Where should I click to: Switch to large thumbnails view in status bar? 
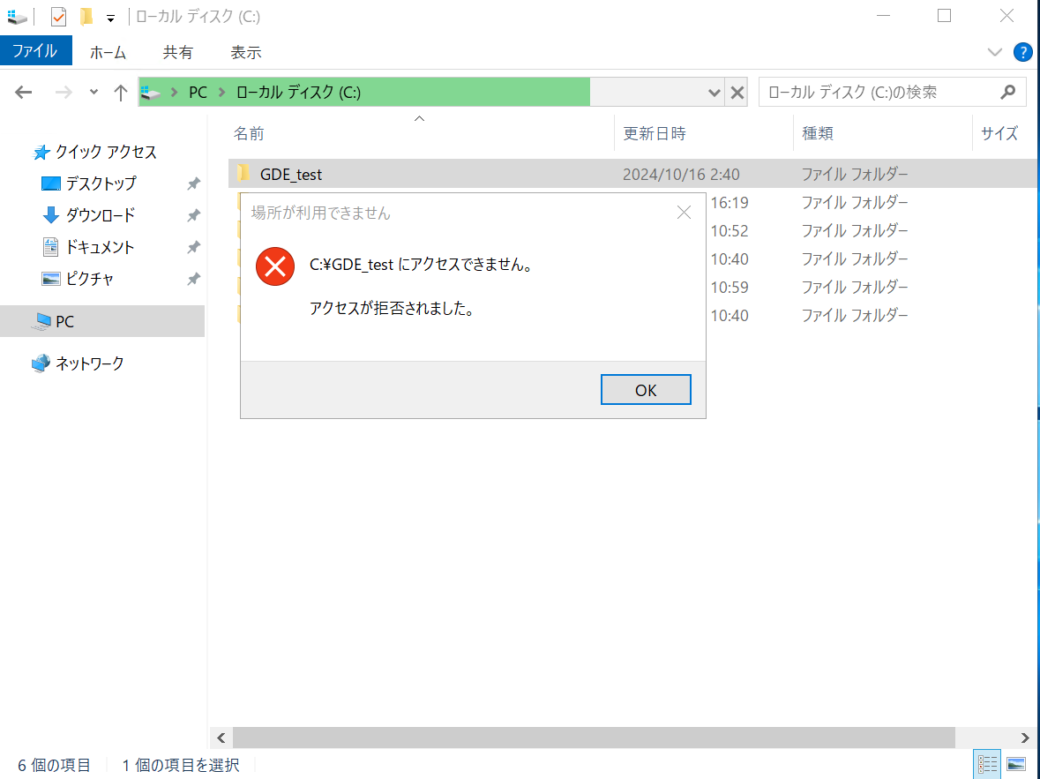pyautogui.click(x=1018, y=764)
